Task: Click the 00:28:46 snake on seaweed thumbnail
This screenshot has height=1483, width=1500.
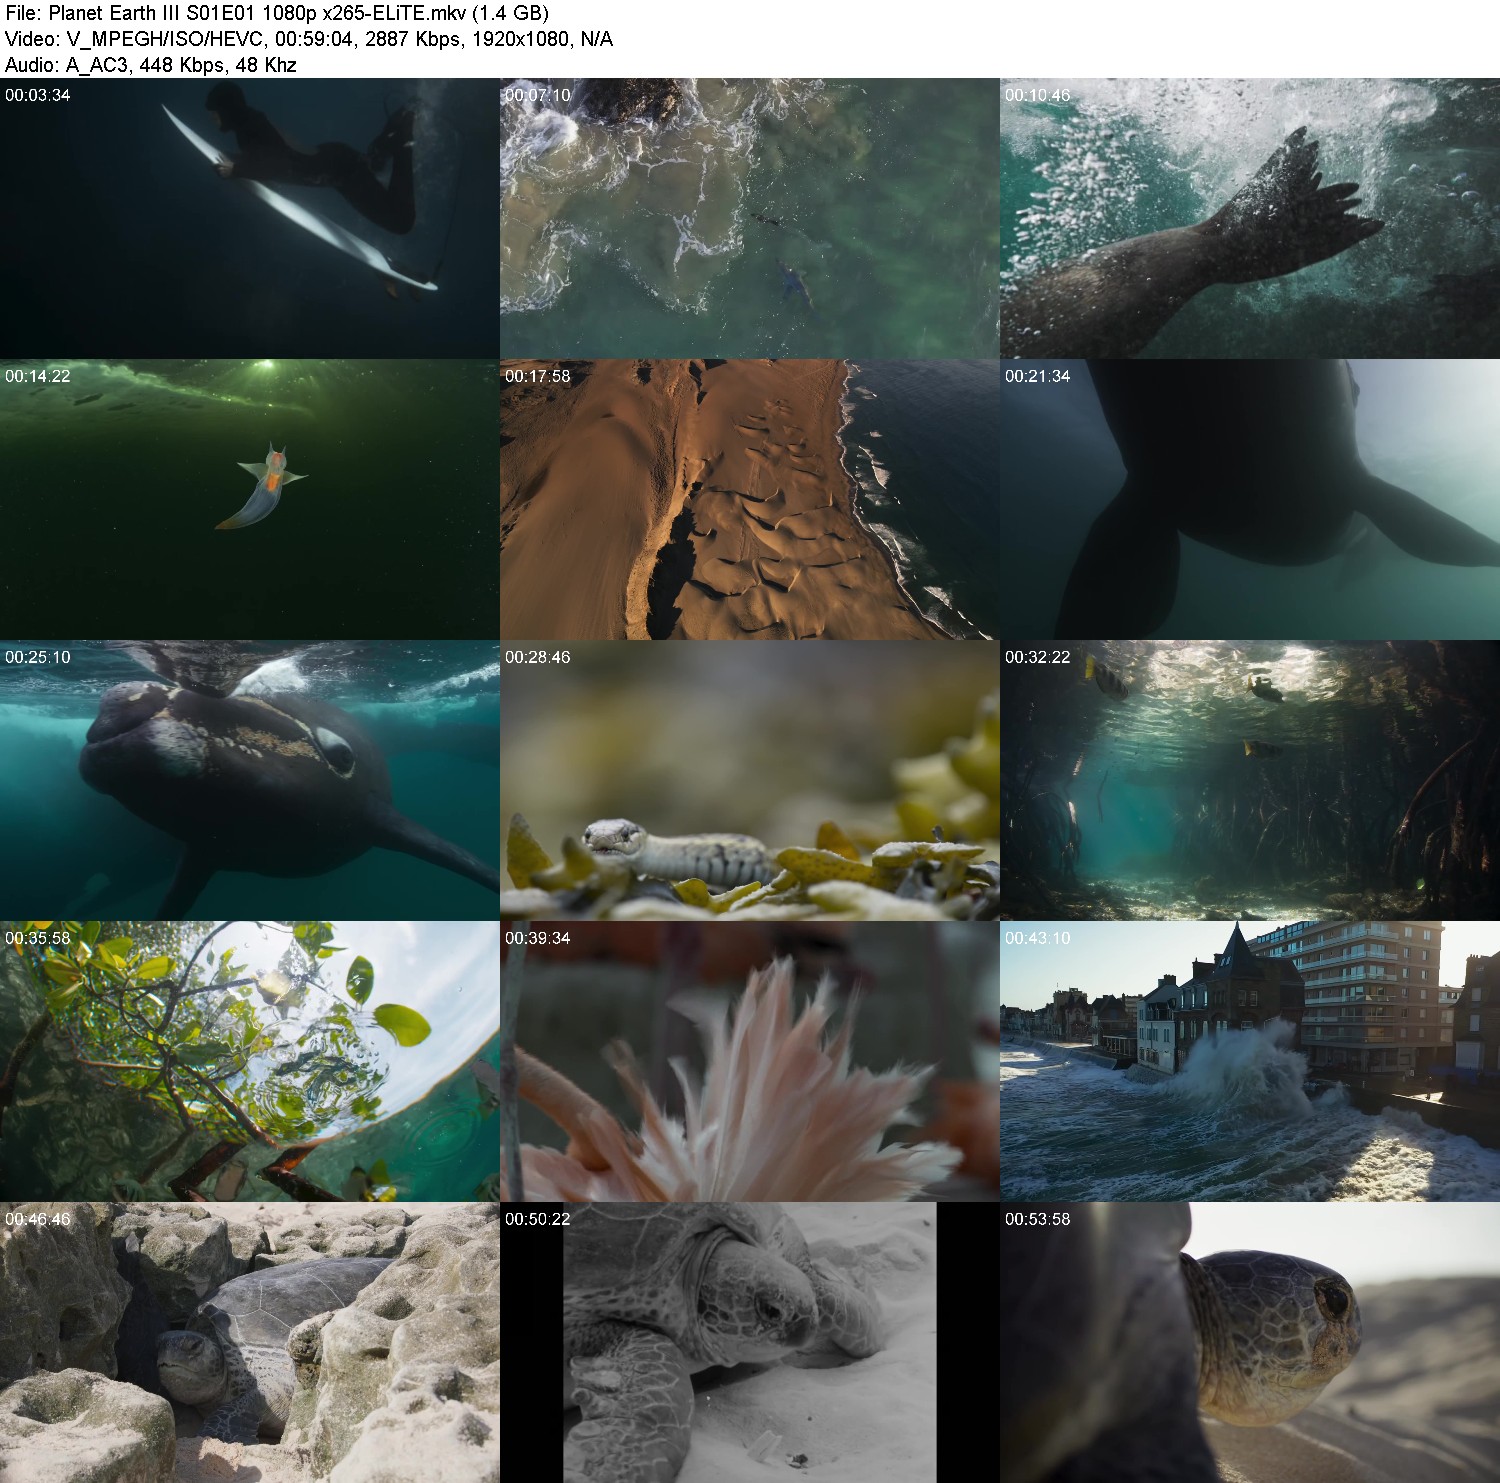Action: click(750, 780)
